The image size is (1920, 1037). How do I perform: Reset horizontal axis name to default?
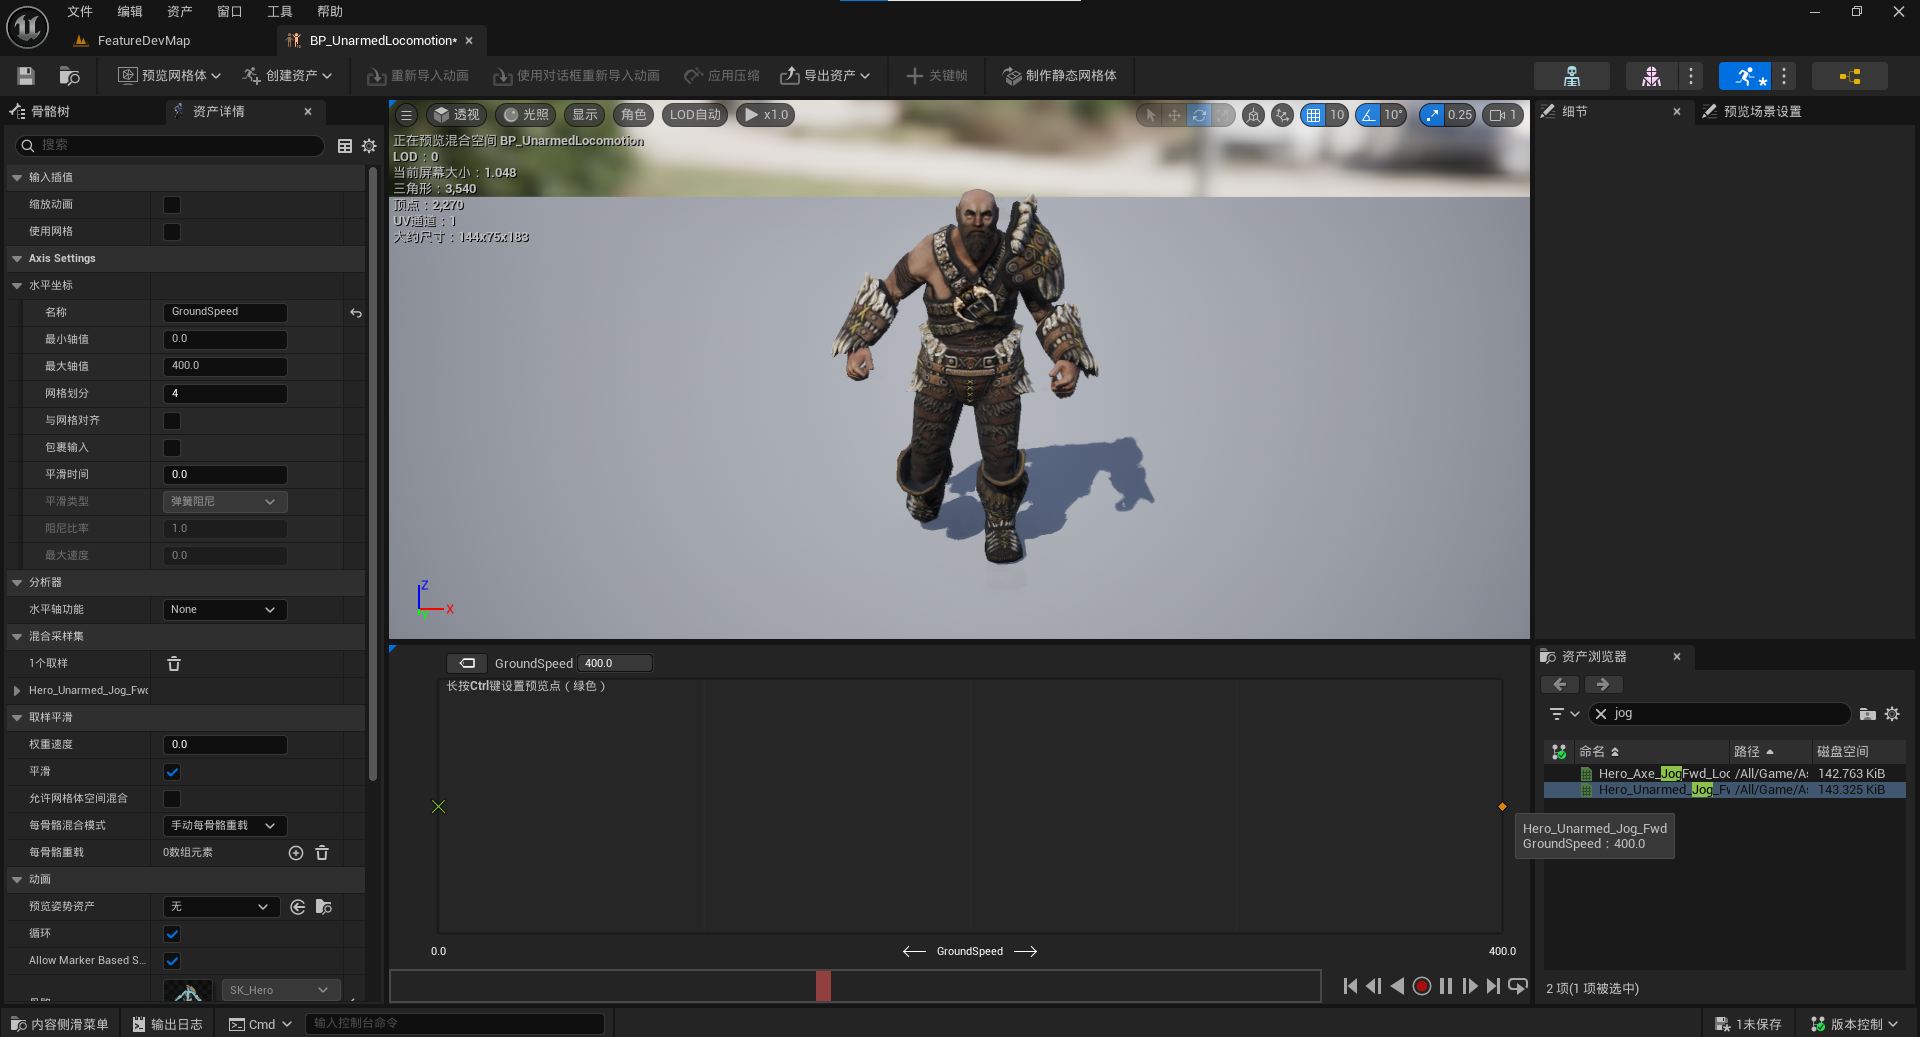click(x=356, y=313)
